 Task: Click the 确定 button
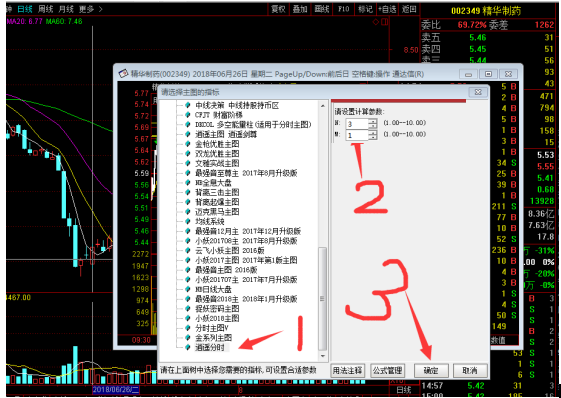(431, 370)
